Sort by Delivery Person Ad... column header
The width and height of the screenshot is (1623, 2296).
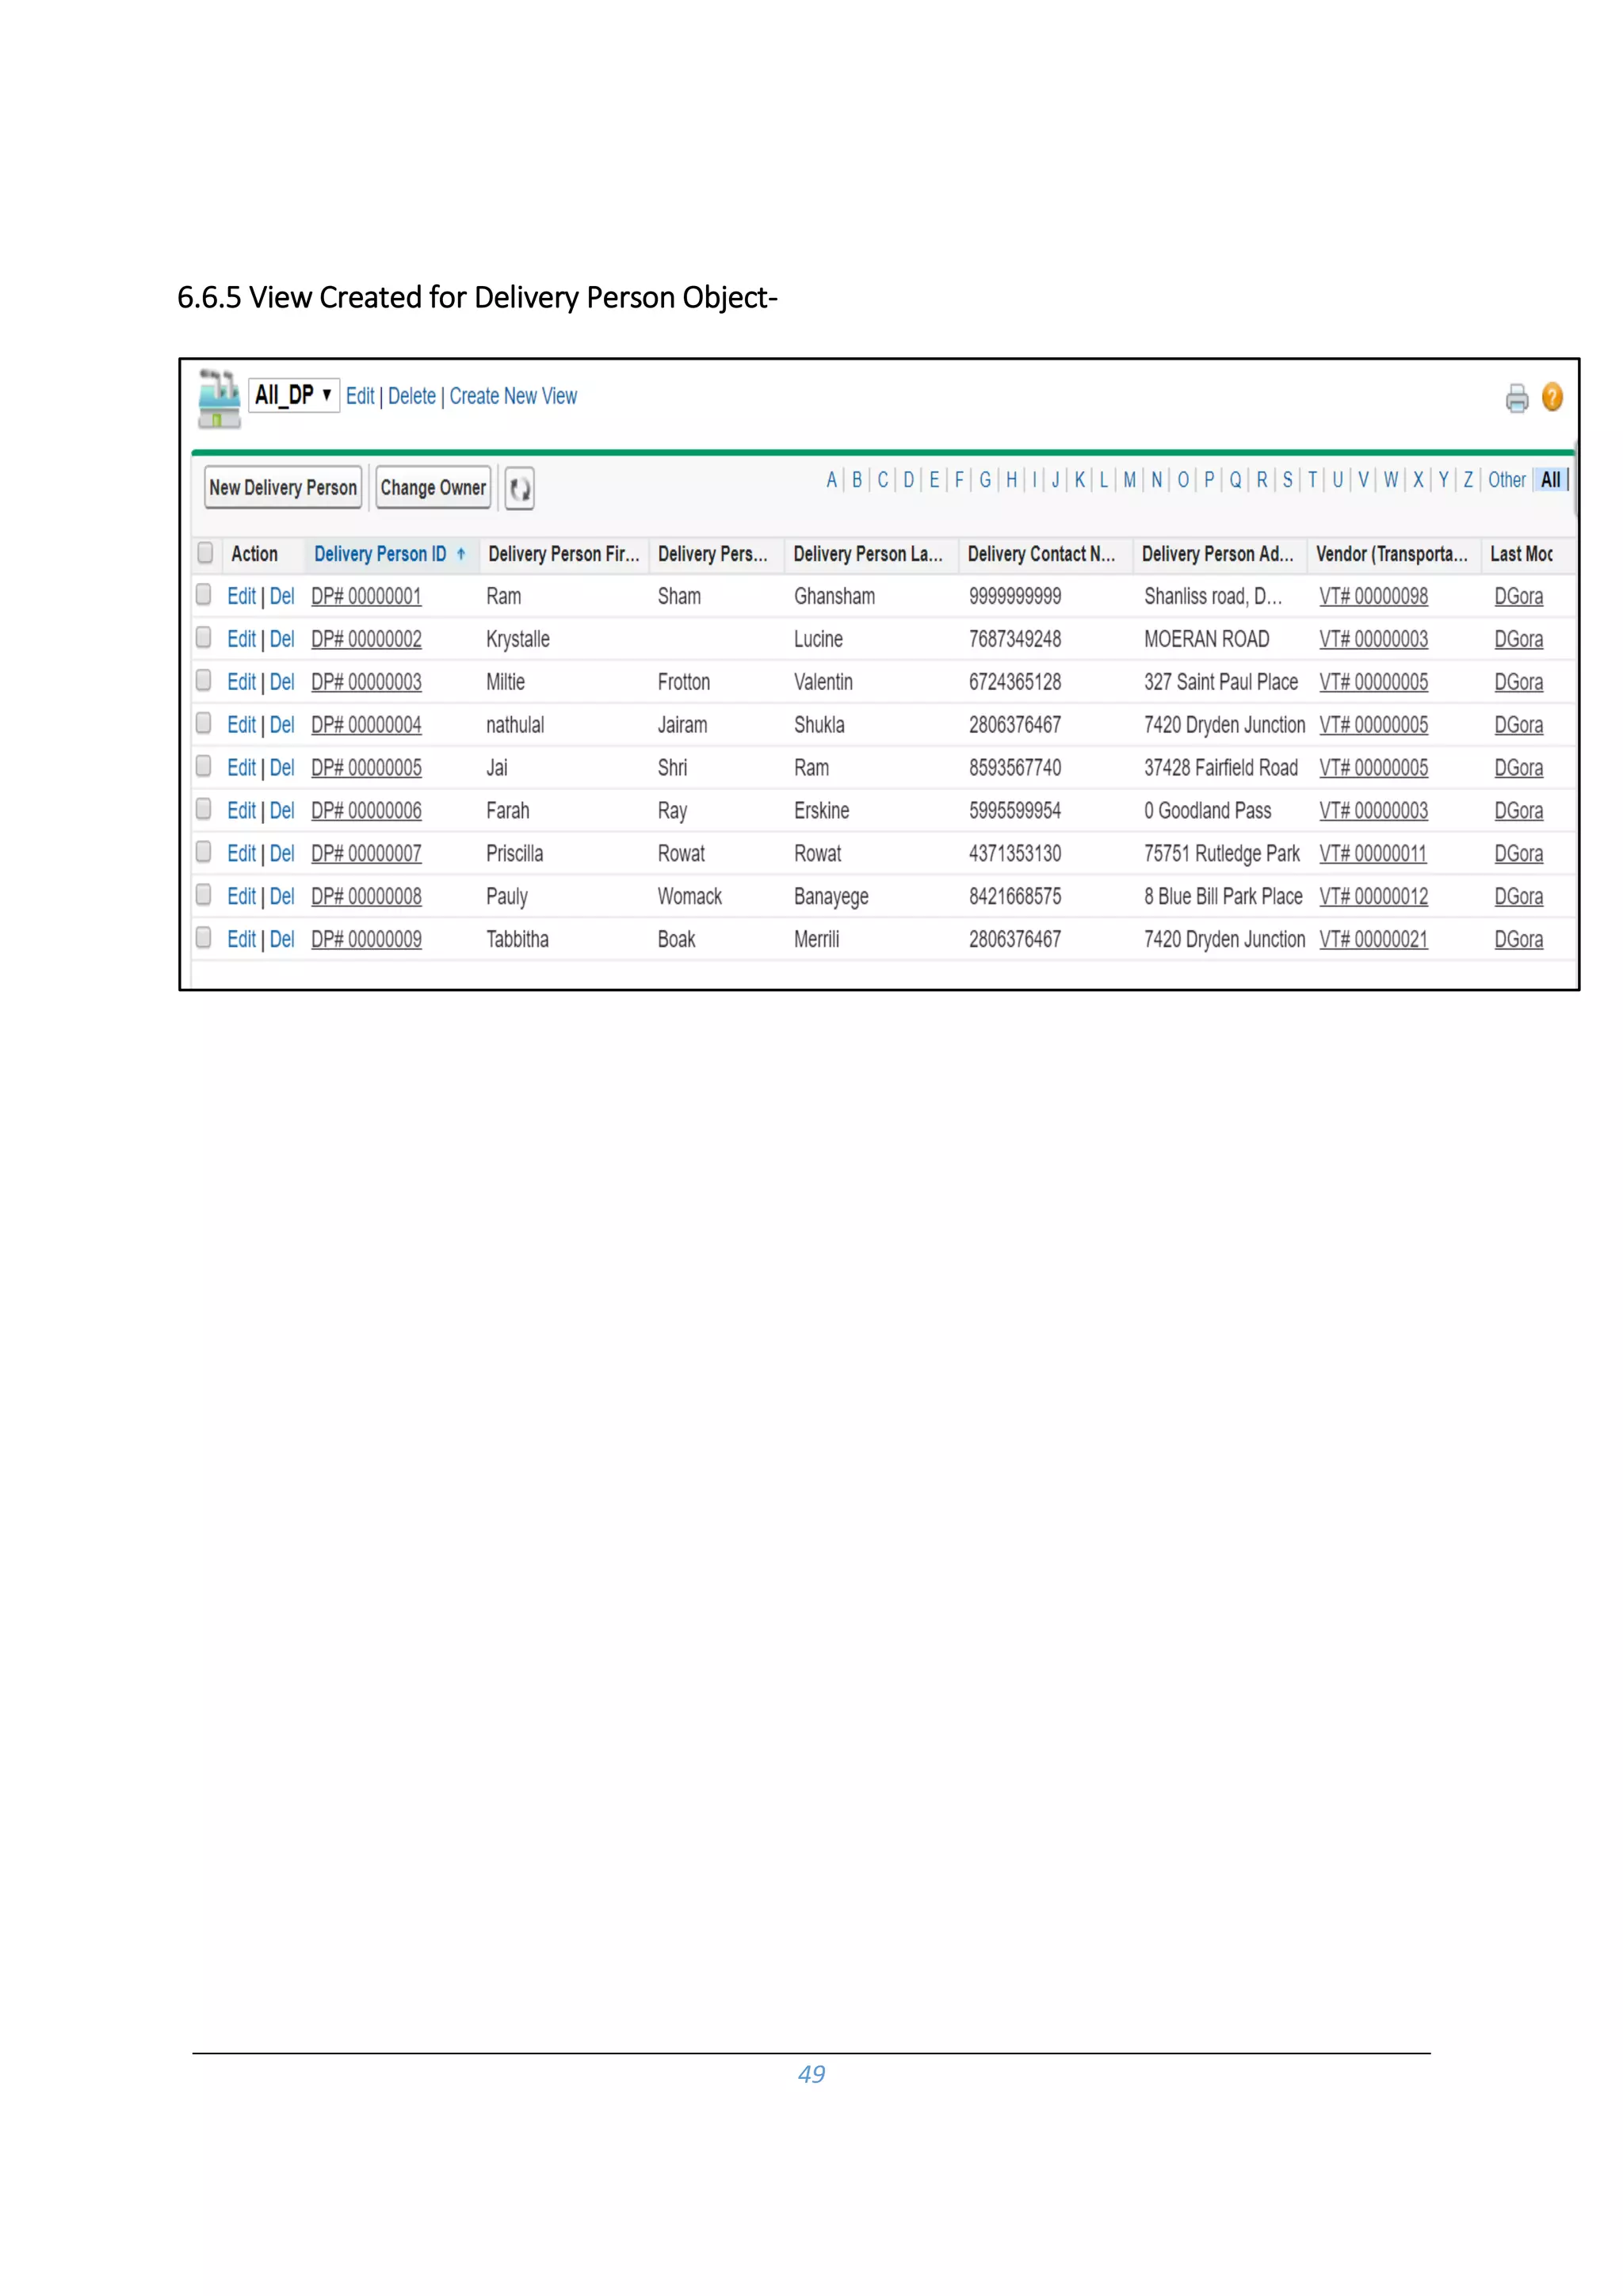click(1217, 554)
